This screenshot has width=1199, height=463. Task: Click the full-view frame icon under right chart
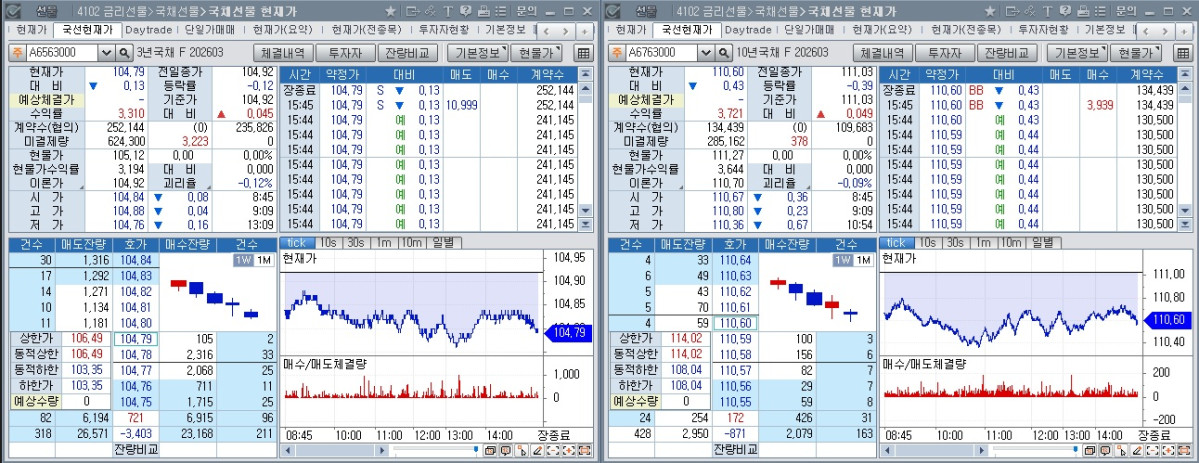(1184, 450)
